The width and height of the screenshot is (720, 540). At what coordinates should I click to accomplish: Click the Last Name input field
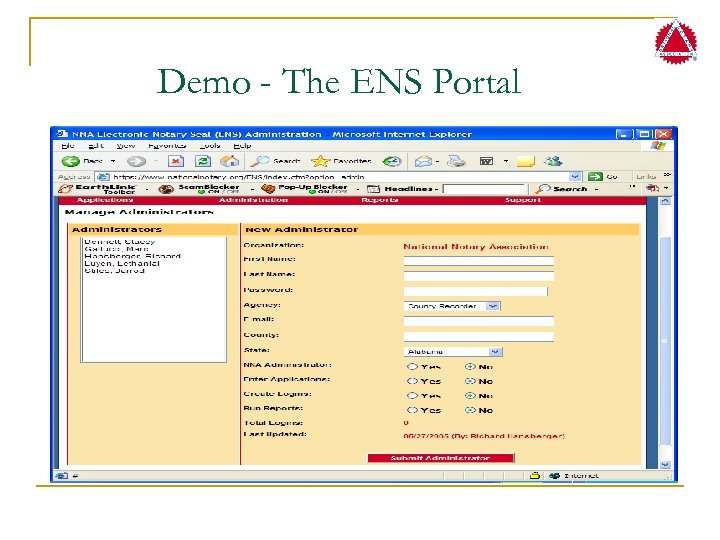click(x=478, y=276)
